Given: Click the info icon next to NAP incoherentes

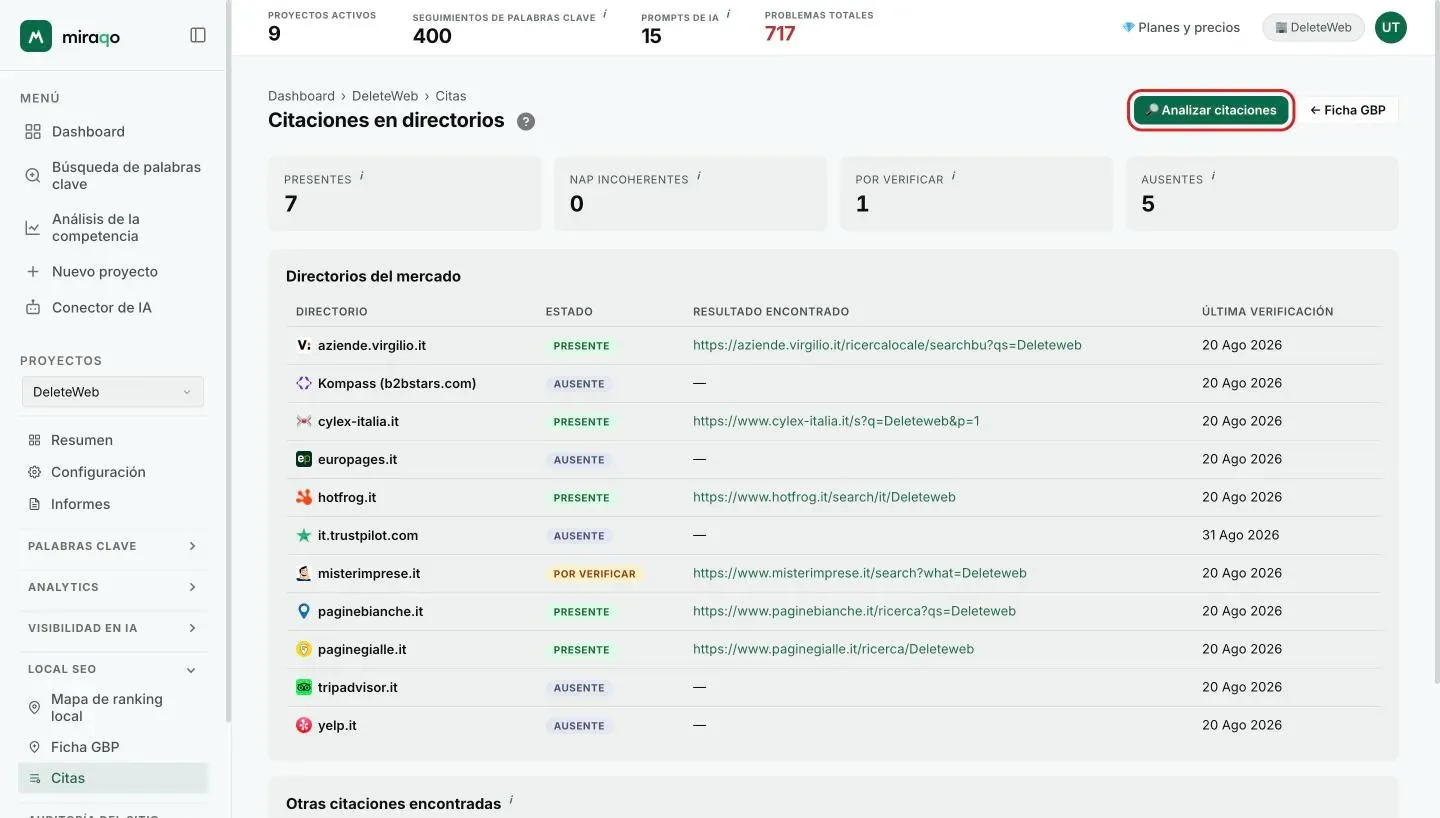Looking at the screenshot, I should [x=698, y=176].
